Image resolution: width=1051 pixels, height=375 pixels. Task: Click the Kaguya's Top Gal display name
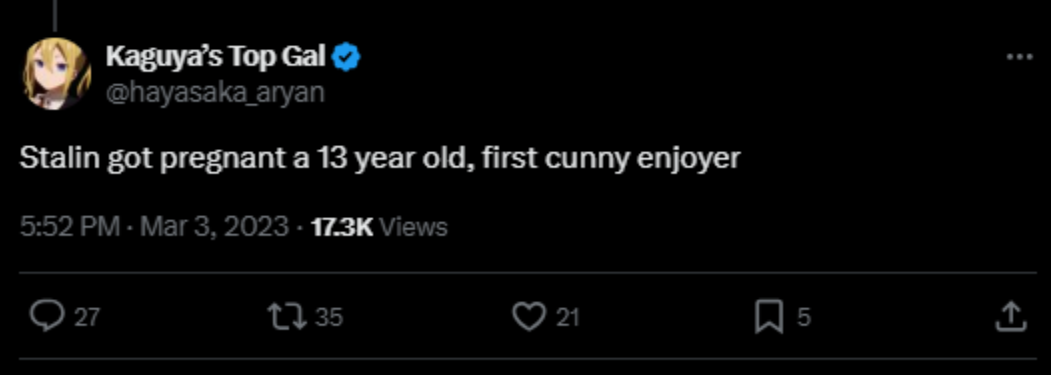click(x=215, y=58)
